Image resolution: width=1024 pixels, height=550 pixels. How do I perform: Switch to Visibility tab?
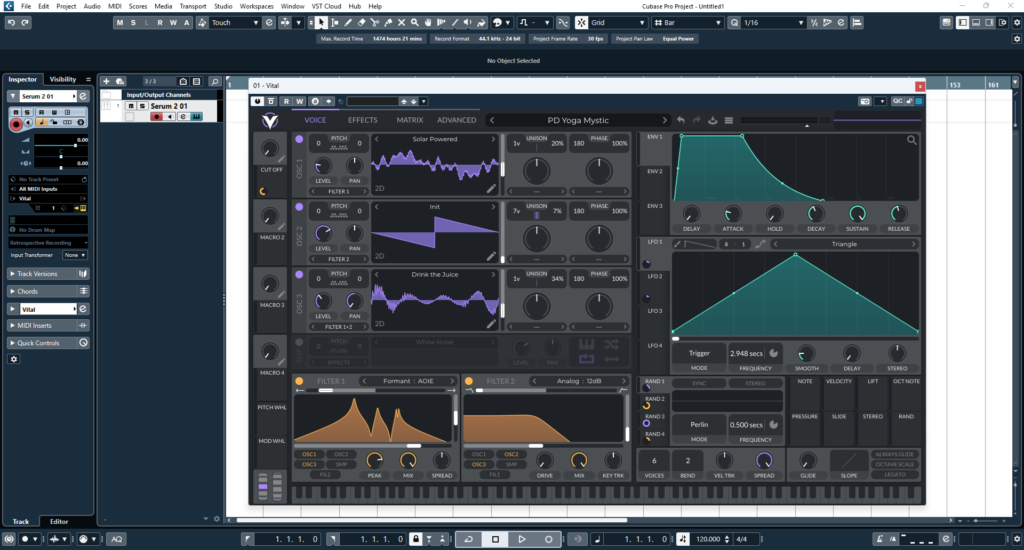coord(63,79)
